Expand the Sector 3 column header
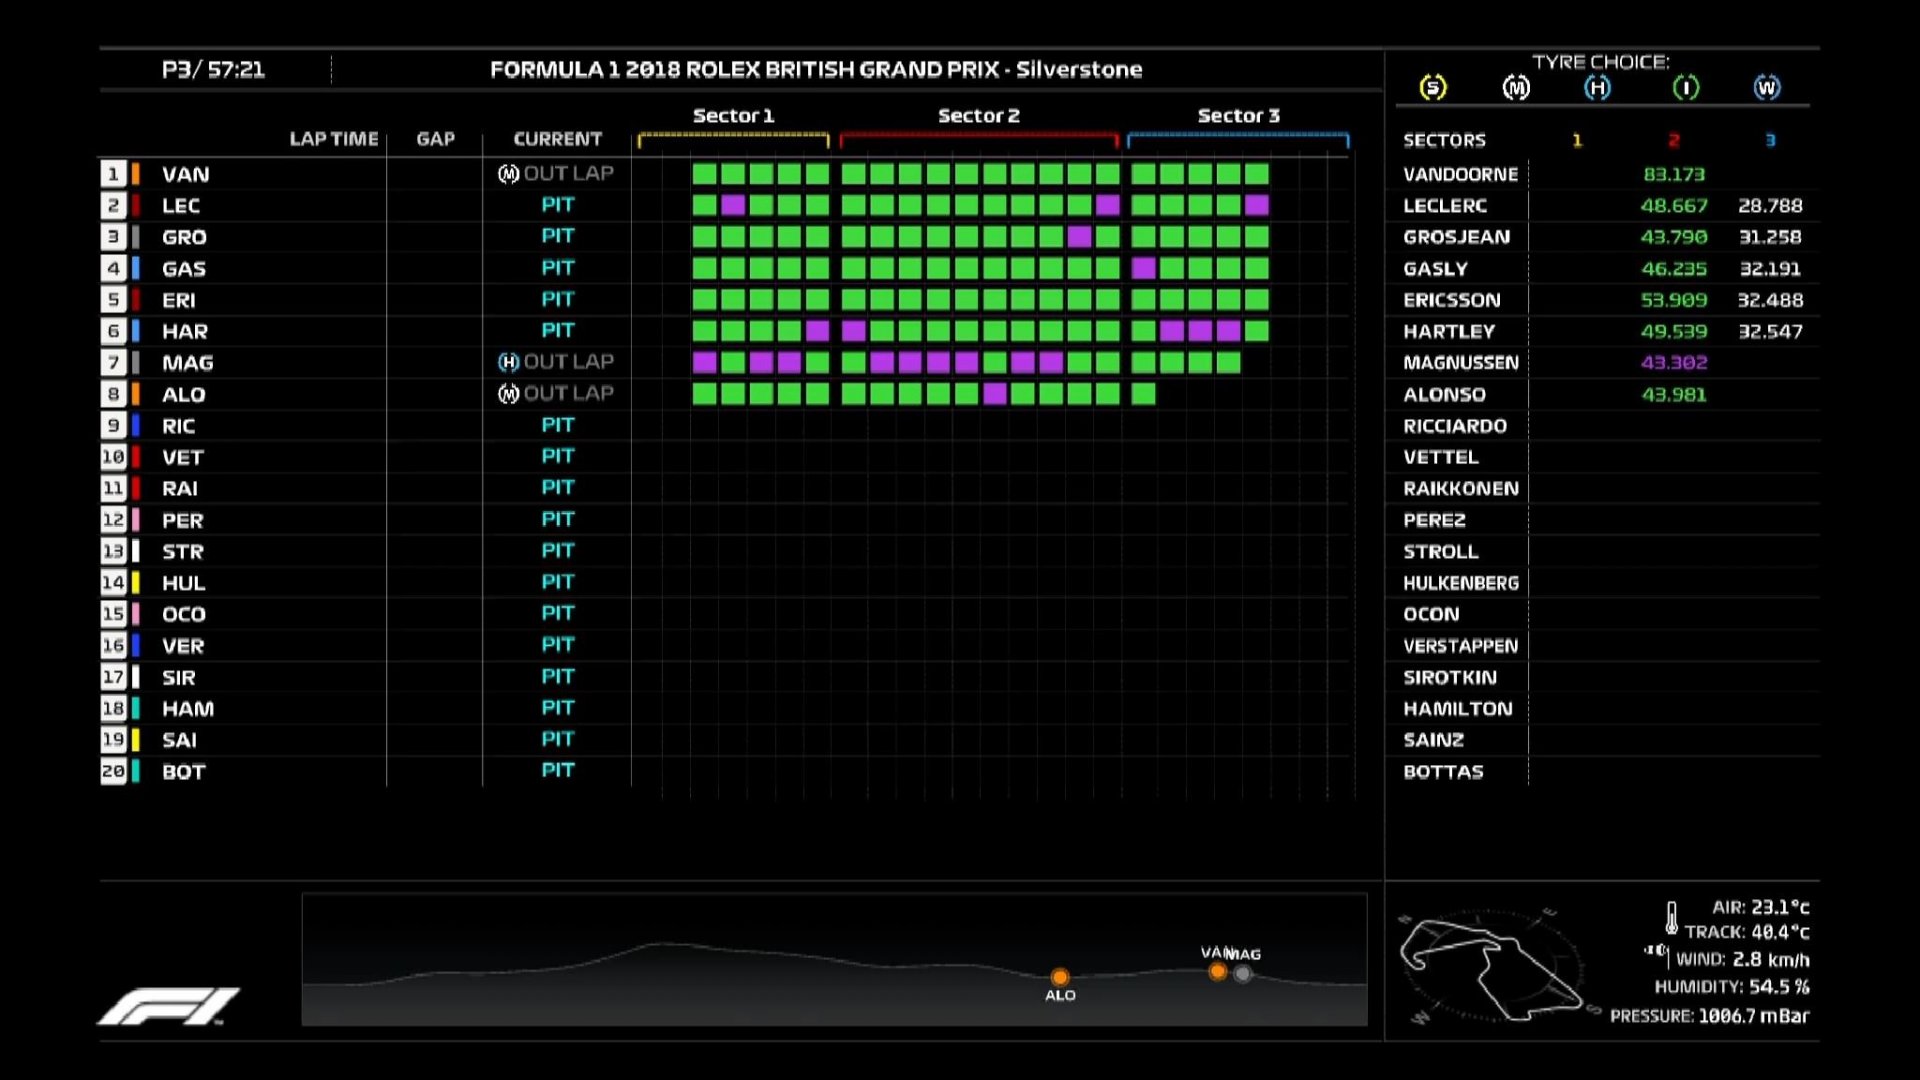 [1239, 116]
